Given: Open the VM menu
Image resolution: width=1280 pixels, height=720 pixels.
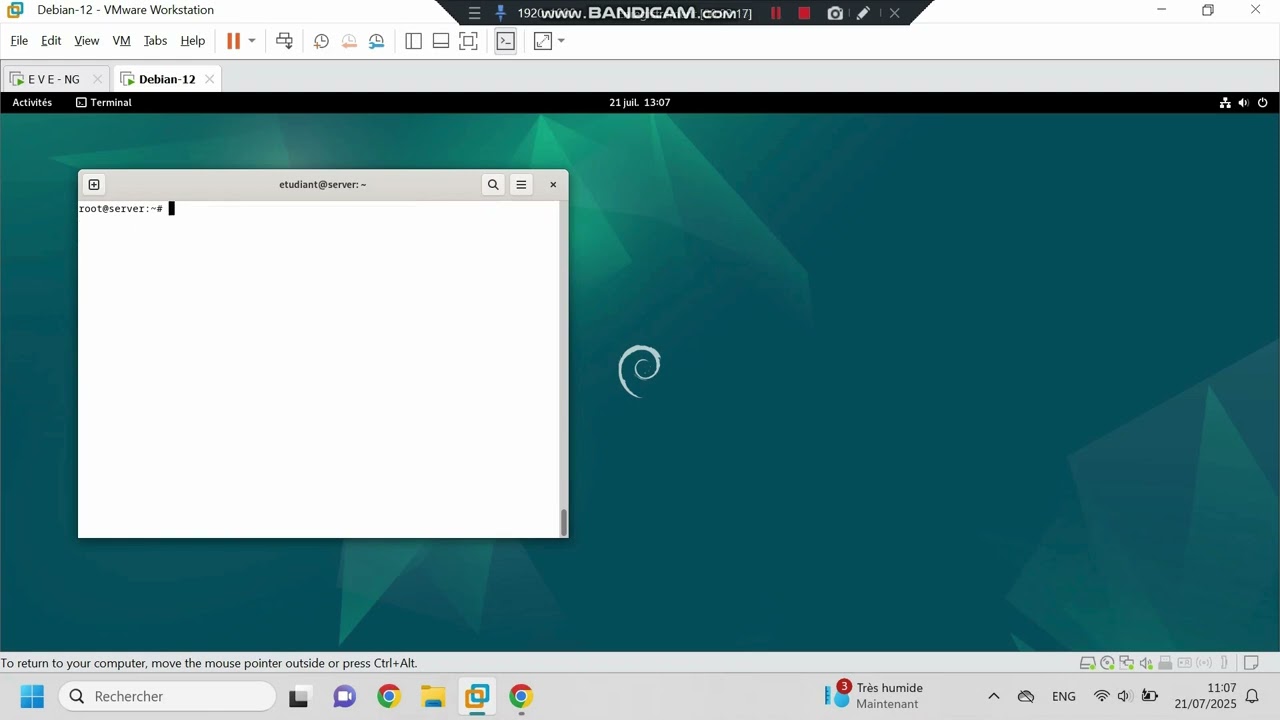Looking at the screenshot, I should coord(121,41).
